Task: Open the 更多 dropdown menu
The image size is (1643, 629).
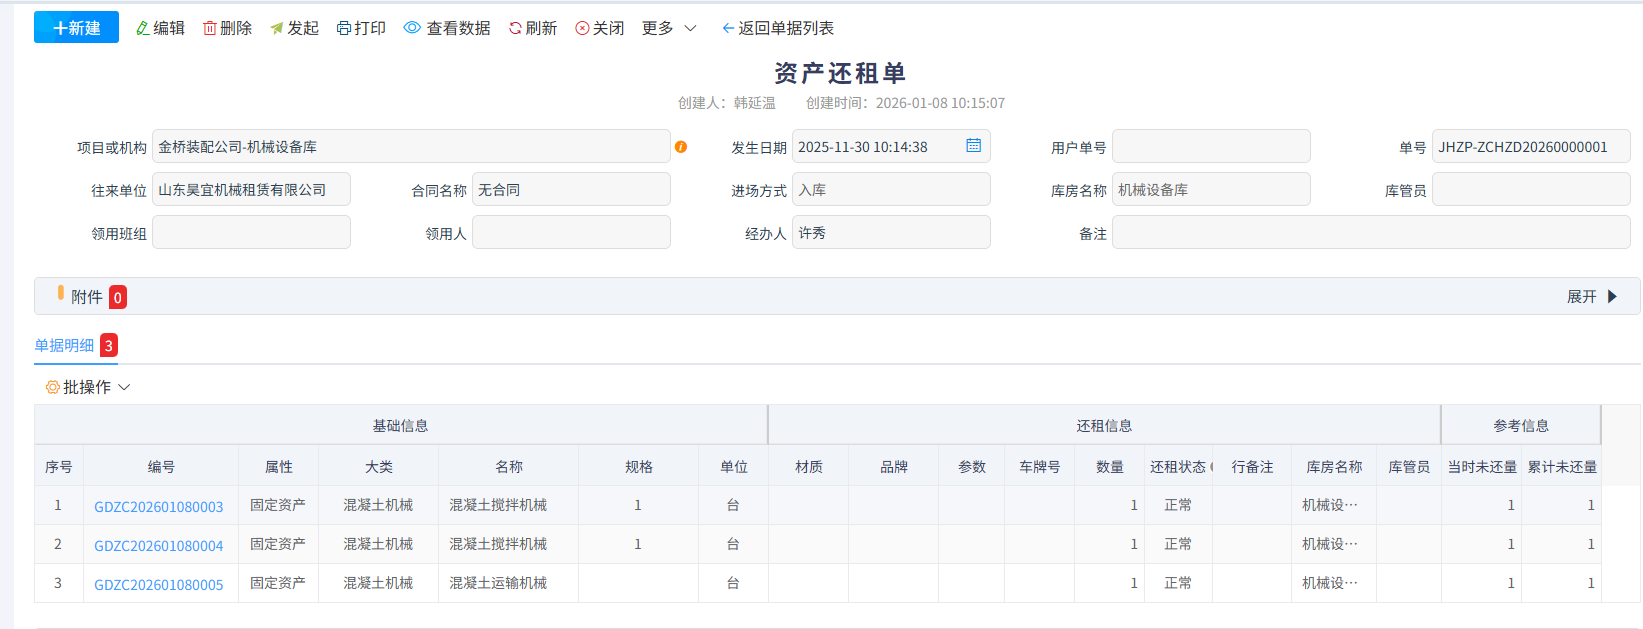Action: tap(668, 28)
